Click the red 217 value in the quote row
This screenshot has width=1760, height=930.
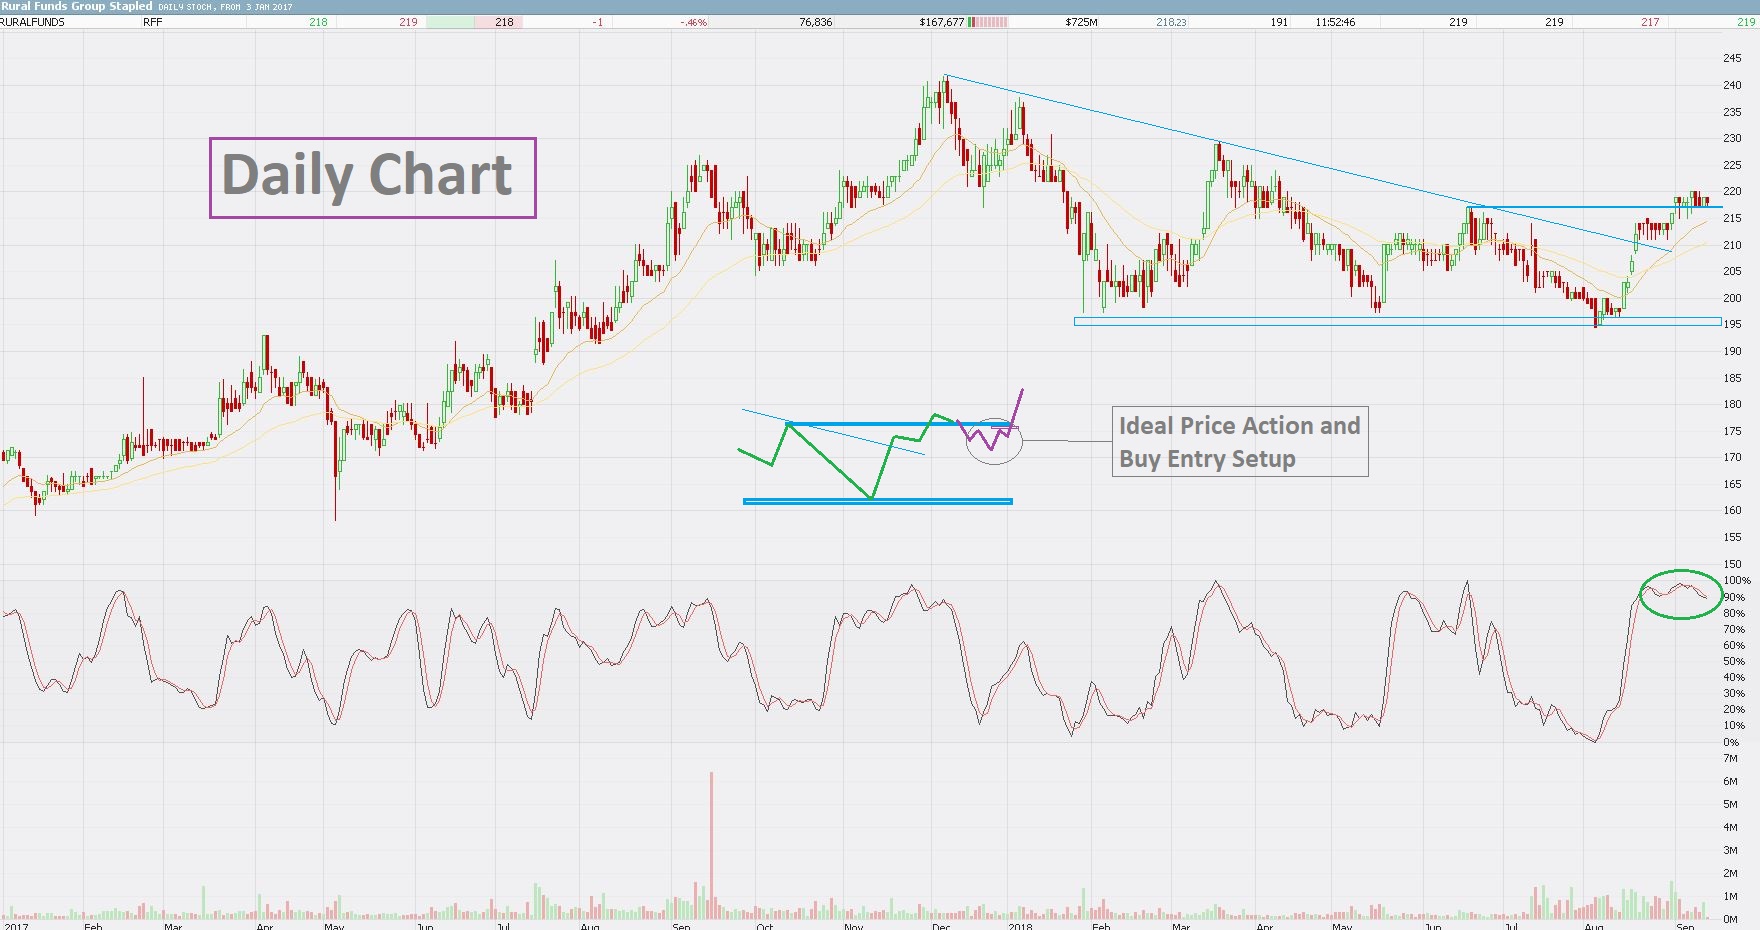[1650, 22]
